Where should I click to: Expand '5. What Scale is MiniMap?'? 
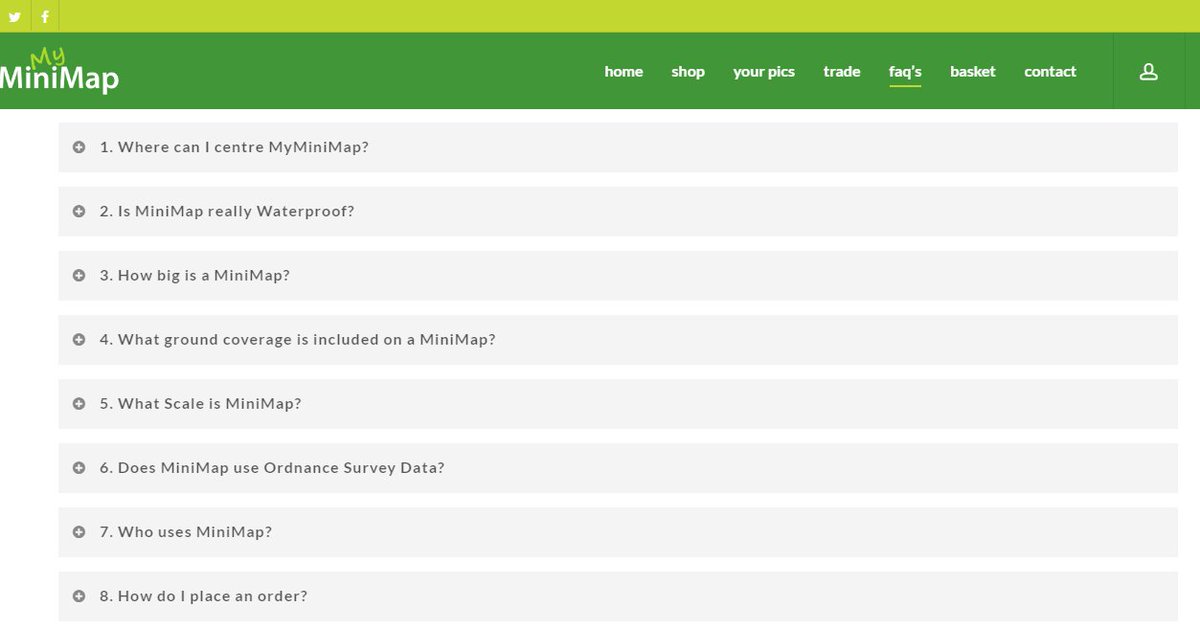coord(618,404)
